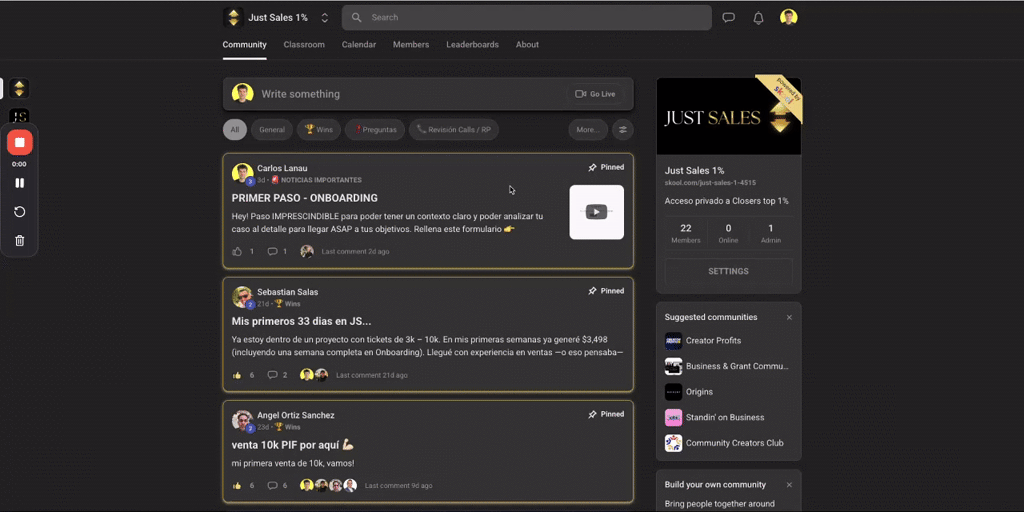Select the JS community icon in left sidebar

[19, 116]
